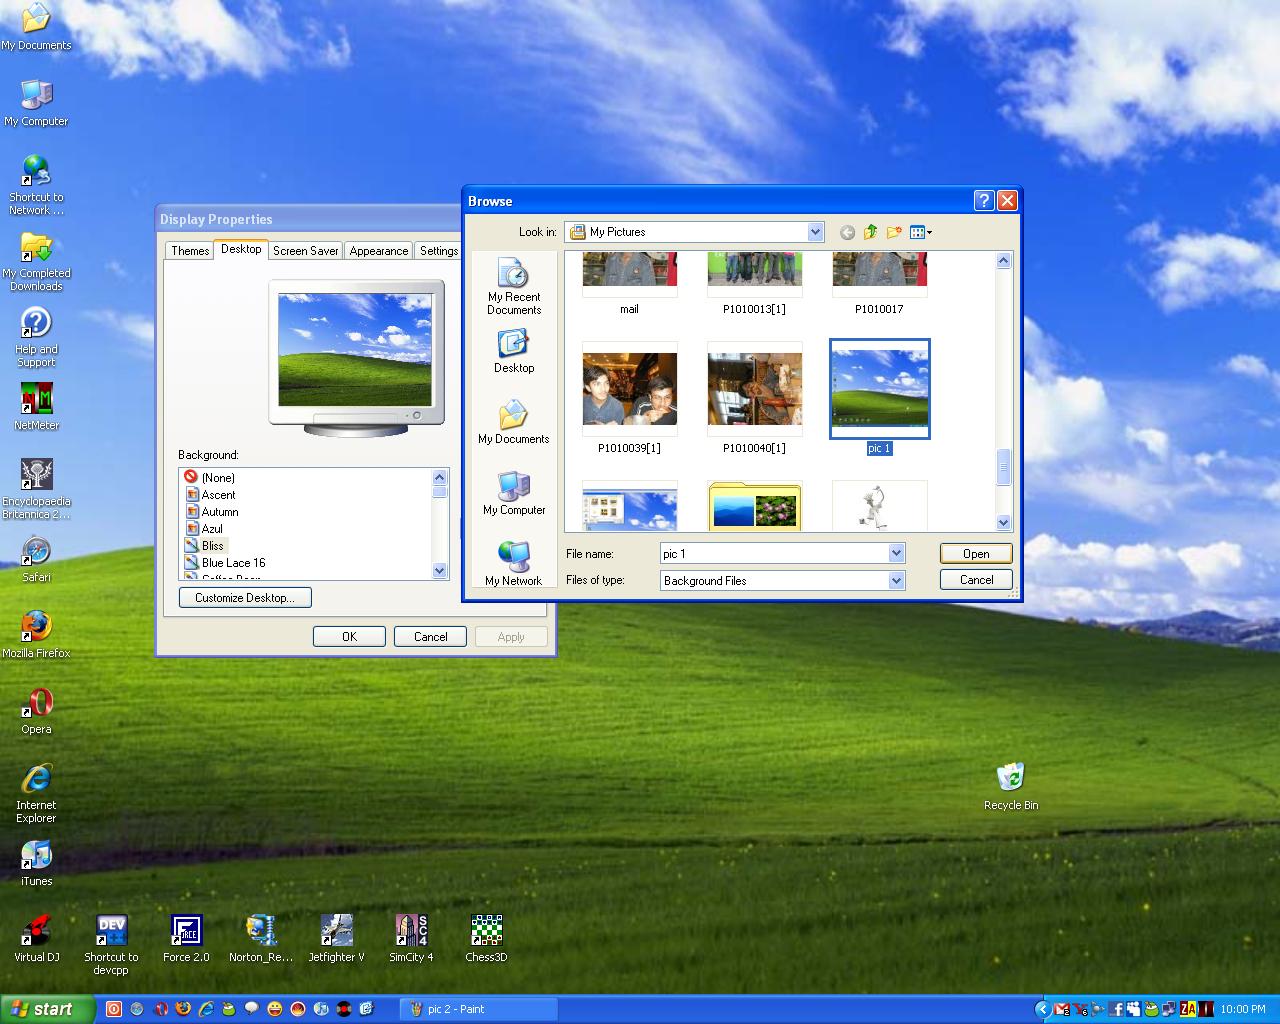Select the folder thumbnail with flower pictures

click(x=755, y=507)
